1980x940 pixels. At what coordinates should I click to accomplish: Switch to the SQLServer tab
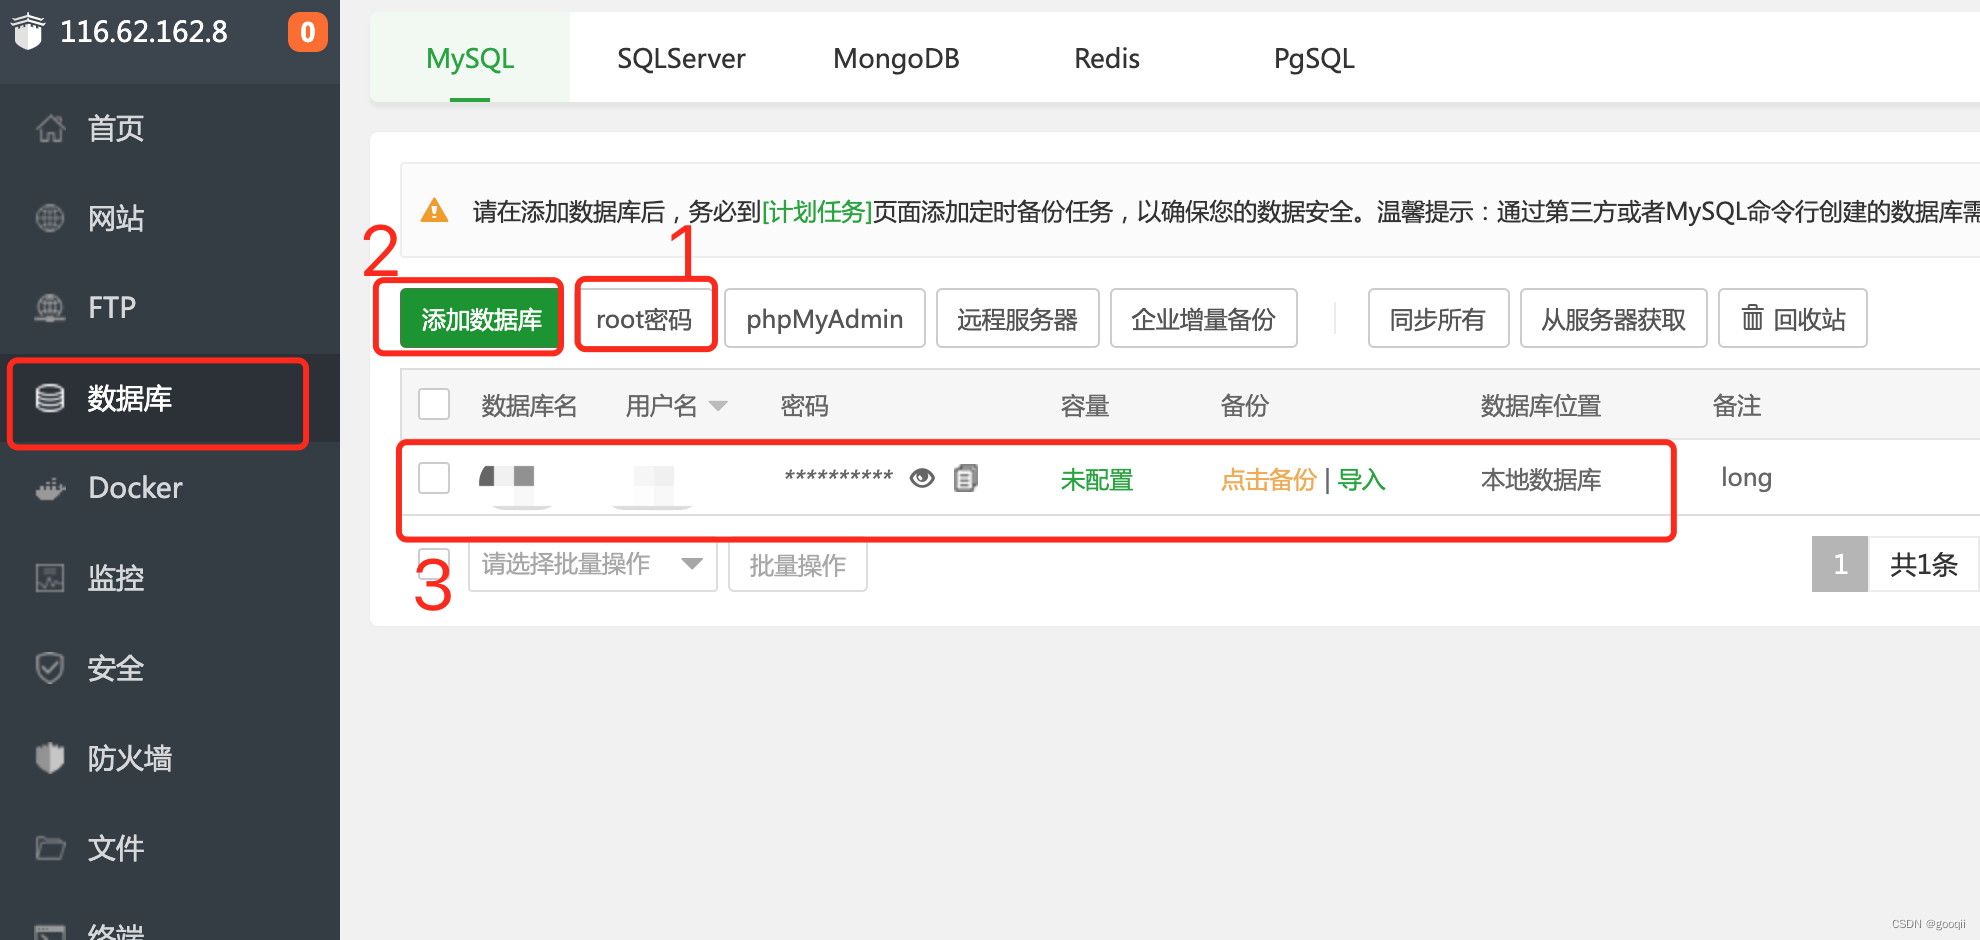coord(681,58)
